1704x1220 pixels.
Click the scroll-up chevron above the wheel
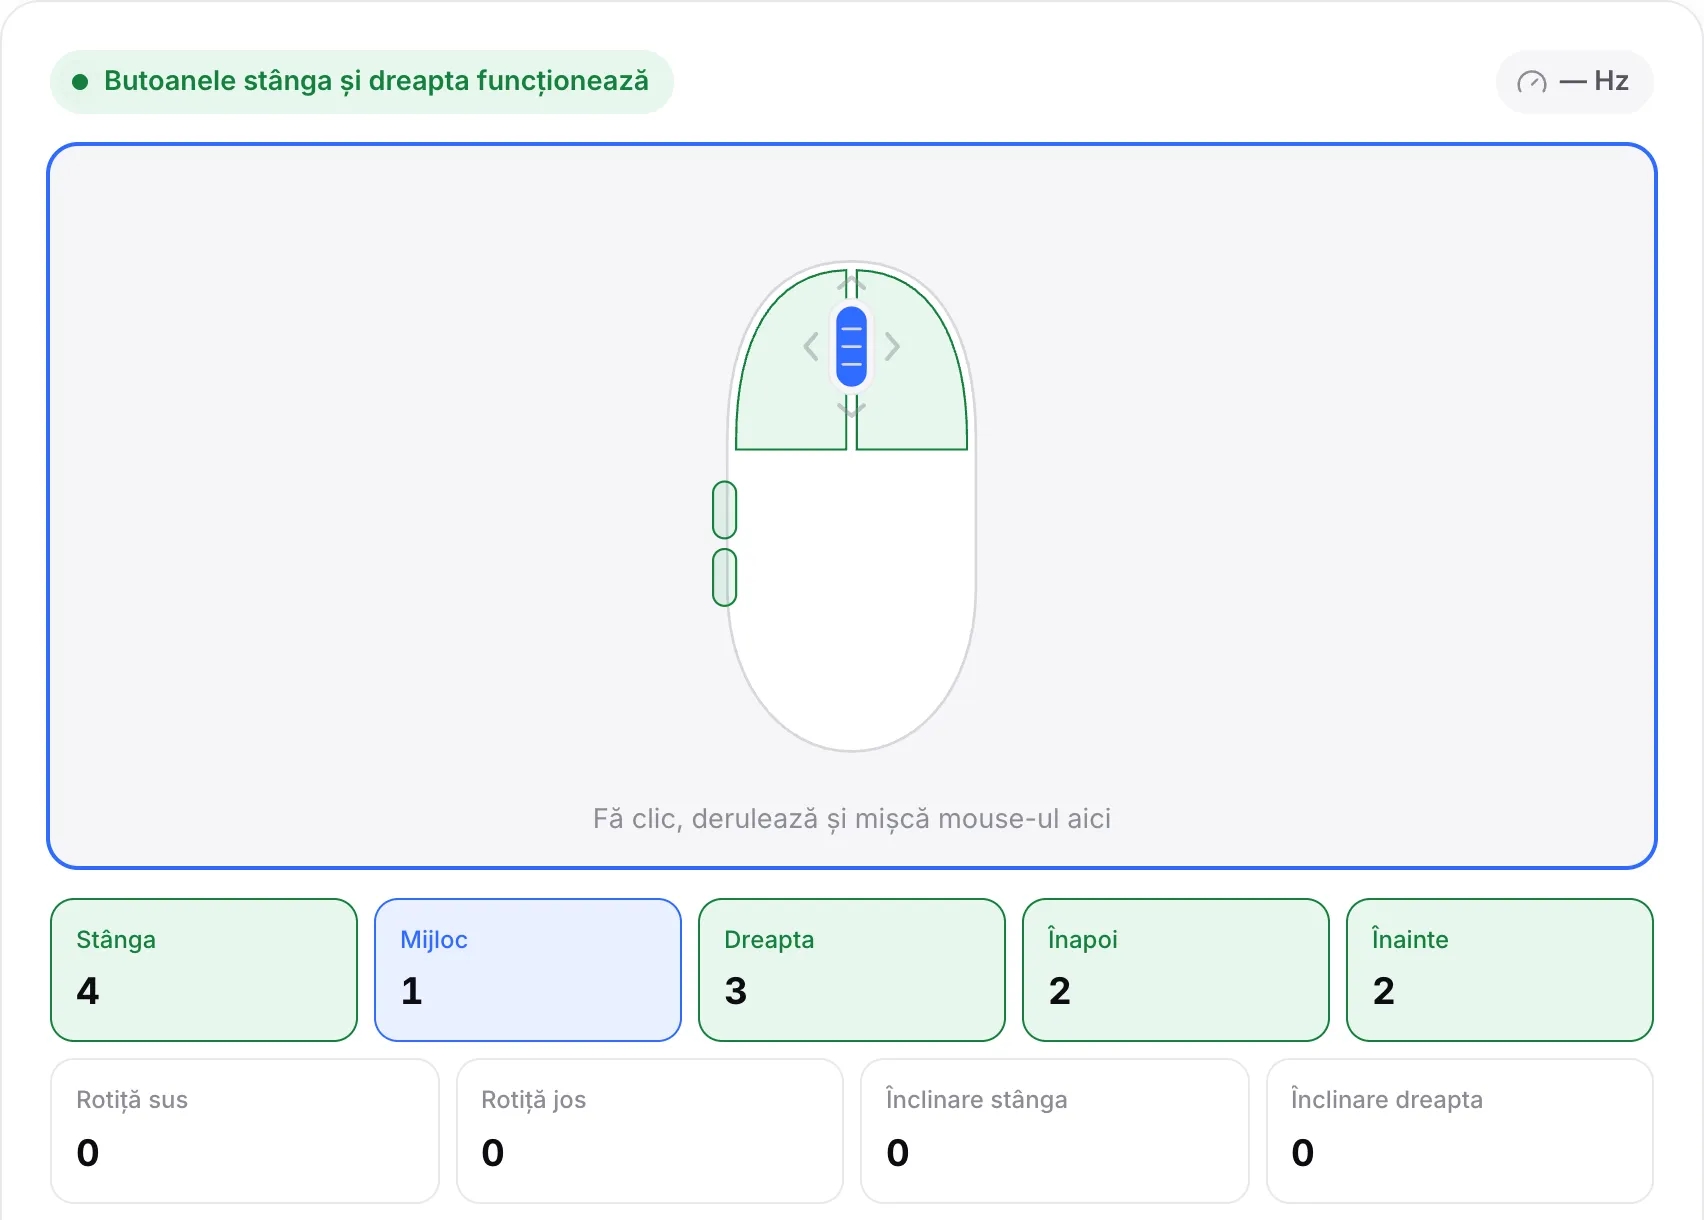(x=851, y=285)
